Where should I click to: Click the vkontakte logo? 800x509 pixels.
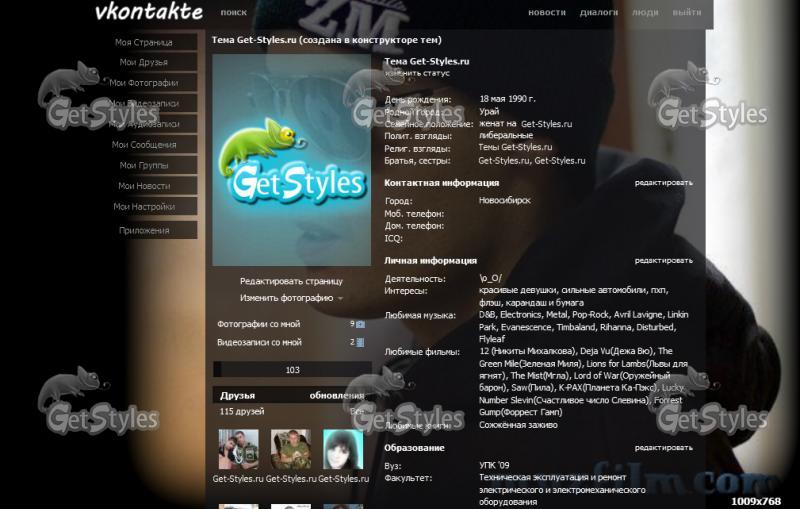point(148,13)
